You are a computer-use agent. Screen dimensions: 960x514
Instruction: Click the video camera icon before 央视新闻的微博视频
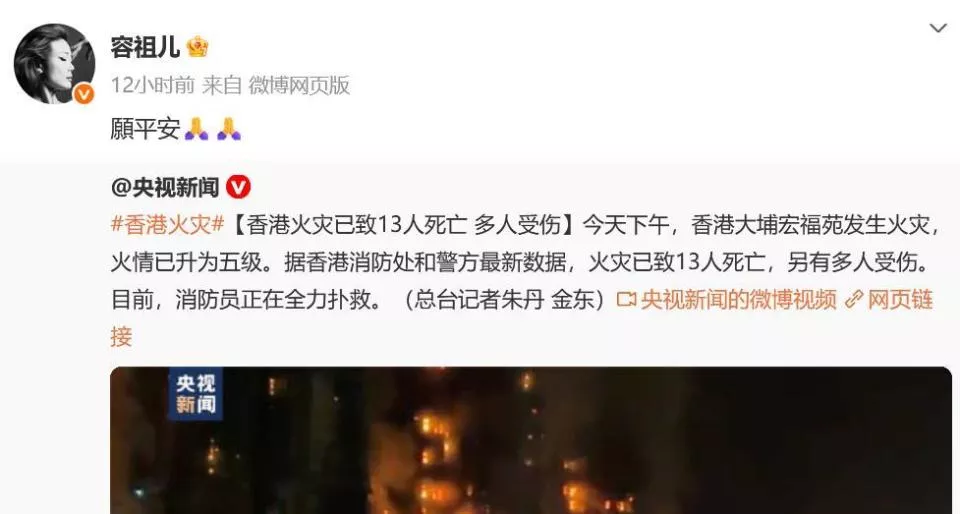coord(626,300)
